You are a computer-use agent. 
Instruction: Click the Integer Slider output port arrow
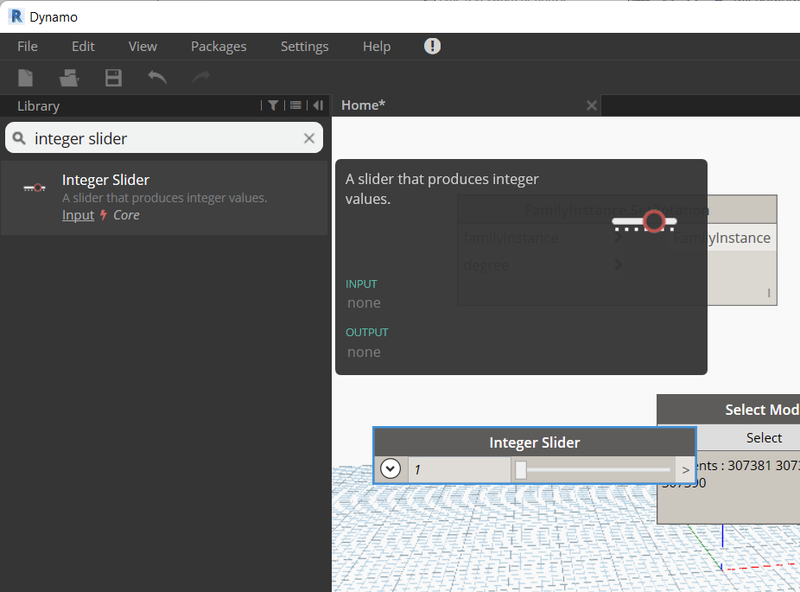pyautogui.click(x=685, y=470)
